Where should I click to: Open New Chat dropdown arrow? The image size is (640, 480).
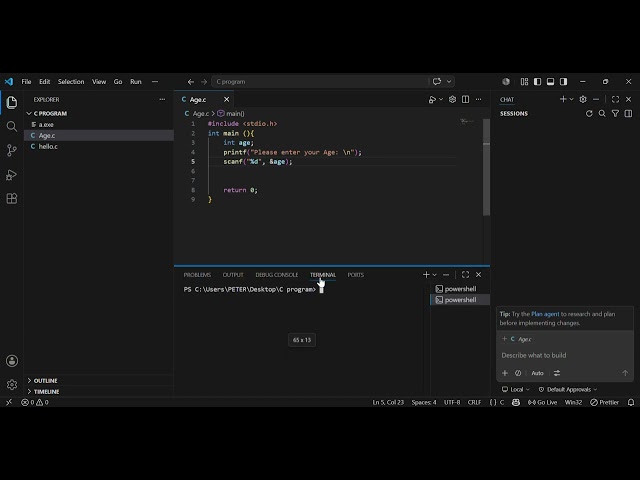click(x=571, y=99)
